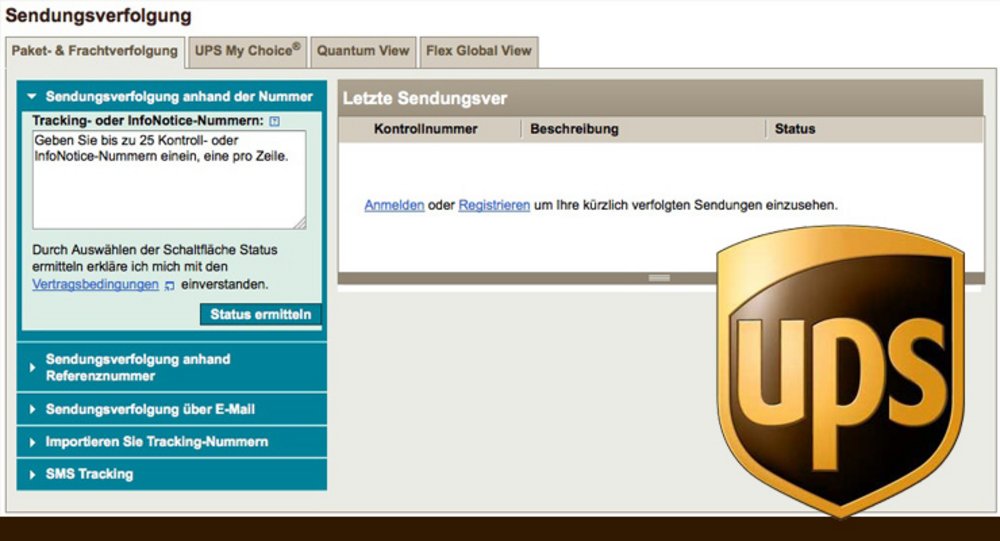Open the Quantum View tab
Image resolution: width=1000 pixels, height=541 pixels.
coord(363,51)
